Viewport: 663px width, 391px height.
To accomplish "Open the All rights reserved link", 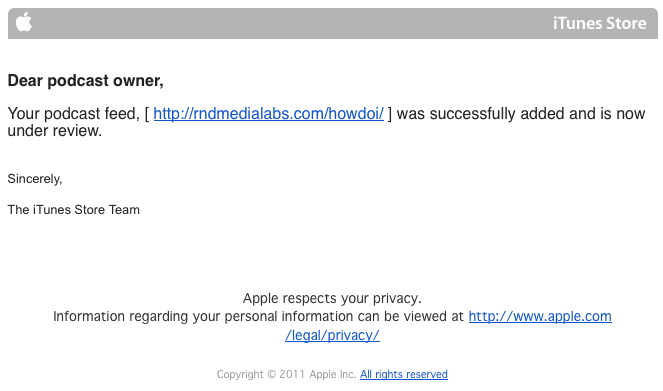I will 404,375.
